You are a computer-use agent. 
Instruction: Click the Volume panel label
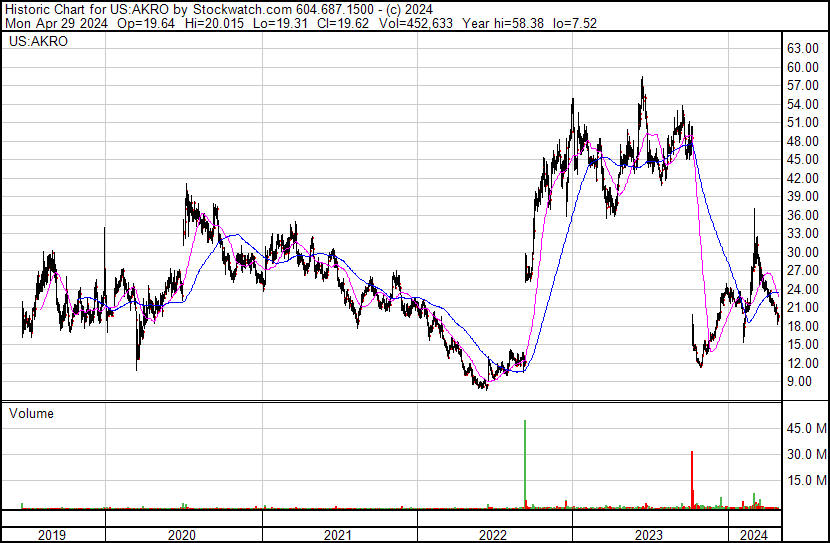click(31, 413)
